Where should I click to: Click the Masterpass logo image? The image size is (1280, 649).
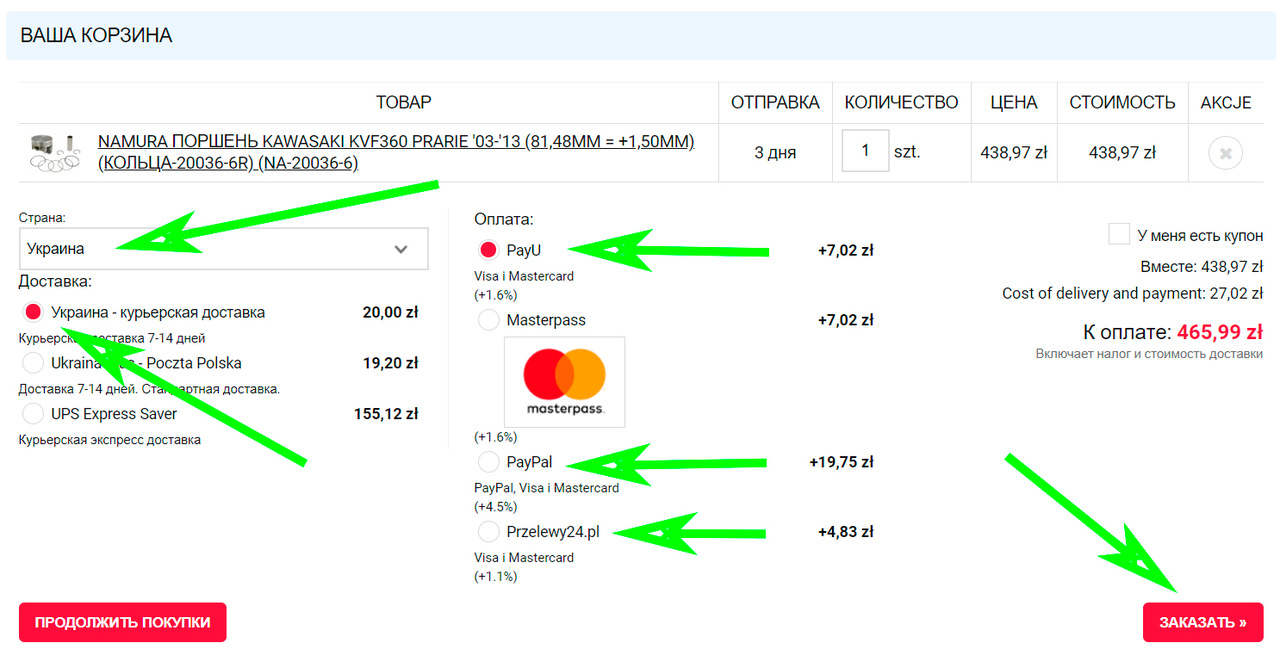point(564,382)
